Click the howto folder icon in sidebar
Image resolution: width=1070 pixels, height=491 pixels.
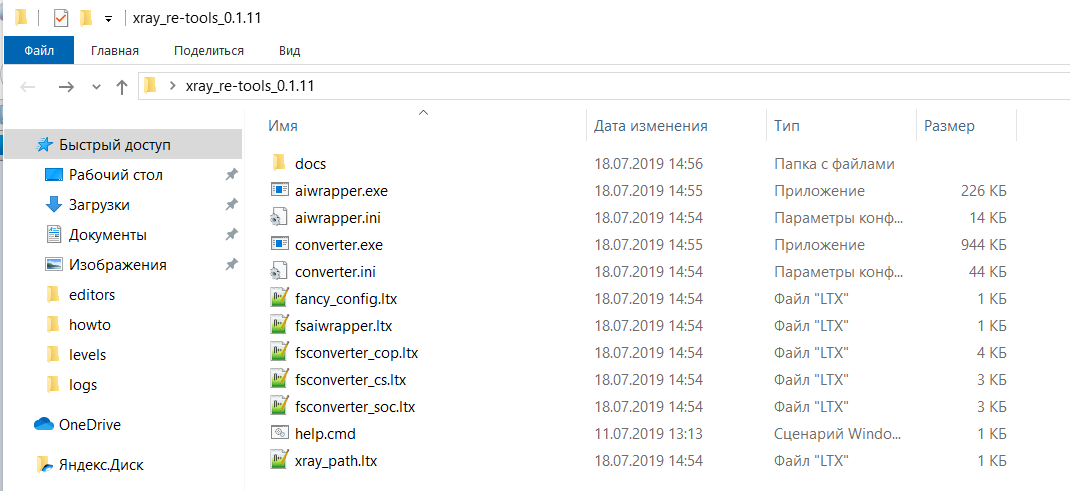[53, 325]
